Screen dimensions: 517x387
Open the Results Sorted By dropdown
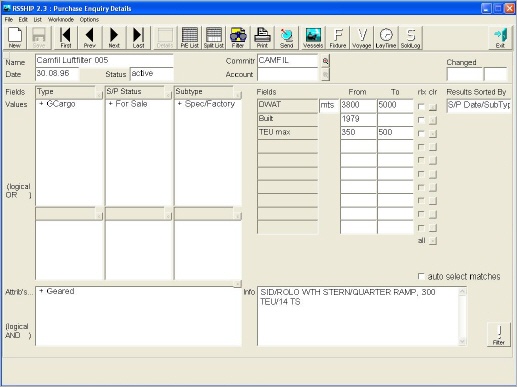tap(478, 105)
